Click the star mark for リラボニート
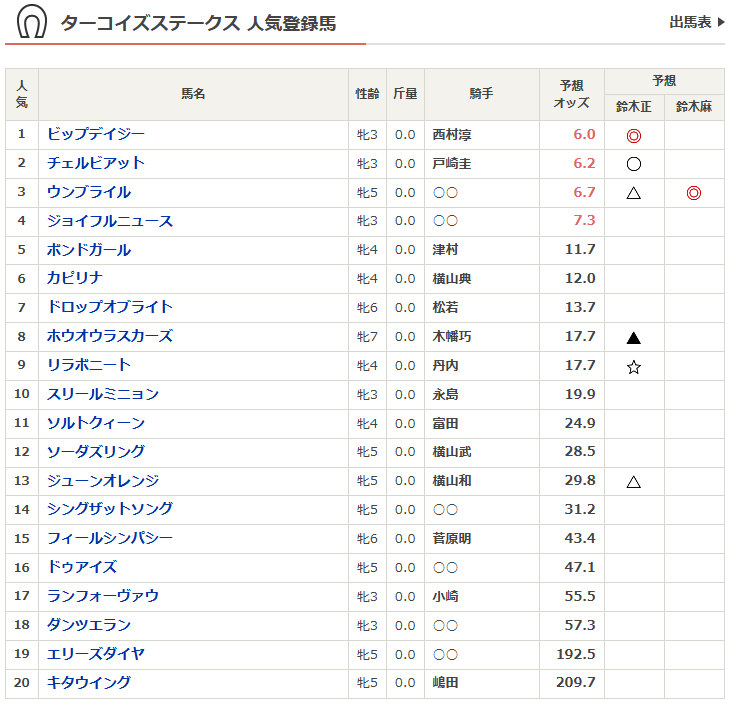The width and height of the screenshot is (731, 704). click(633, 367)
